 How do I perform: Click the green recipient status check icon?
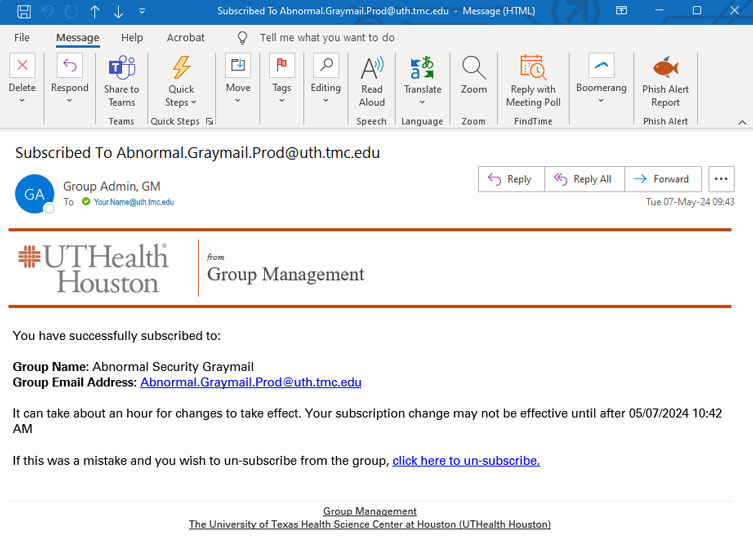point(86,202)
